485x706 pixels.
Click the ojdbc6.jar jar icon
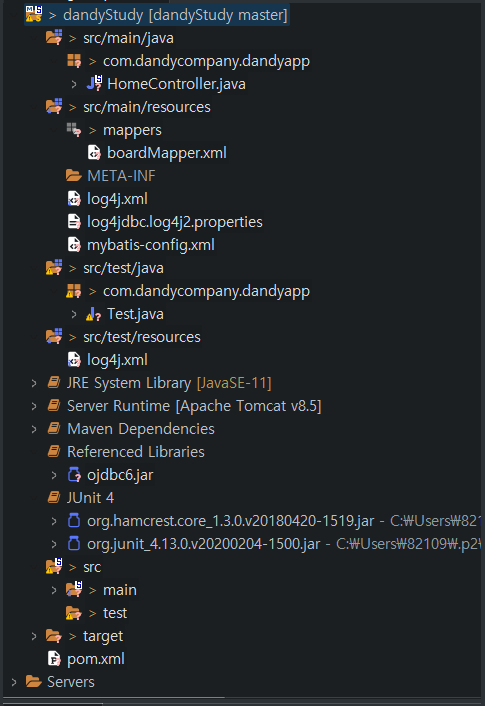74,475
